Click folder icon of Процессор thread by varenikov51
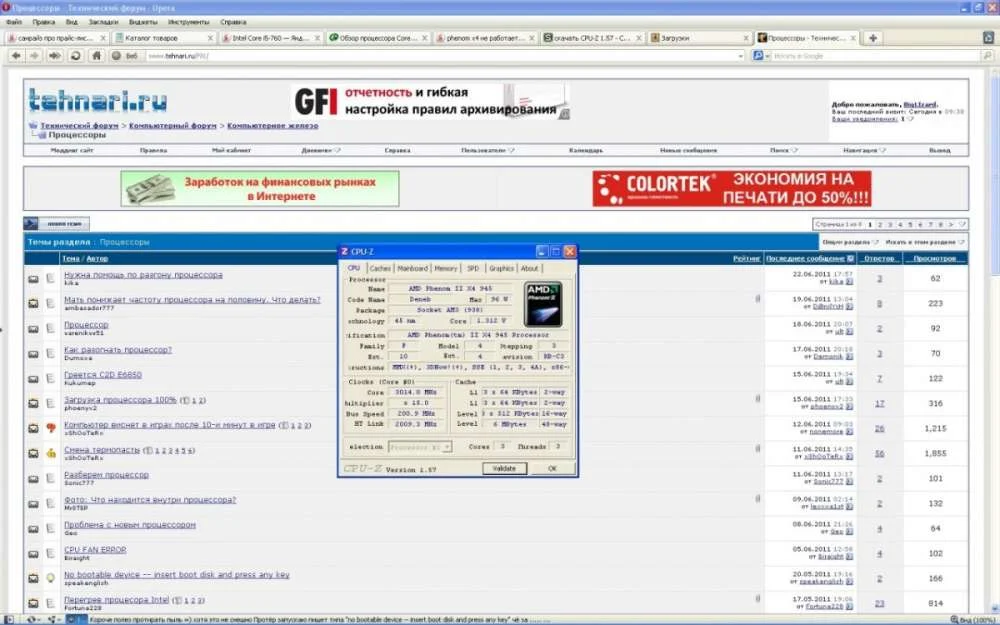 click(x=33, y=328)
